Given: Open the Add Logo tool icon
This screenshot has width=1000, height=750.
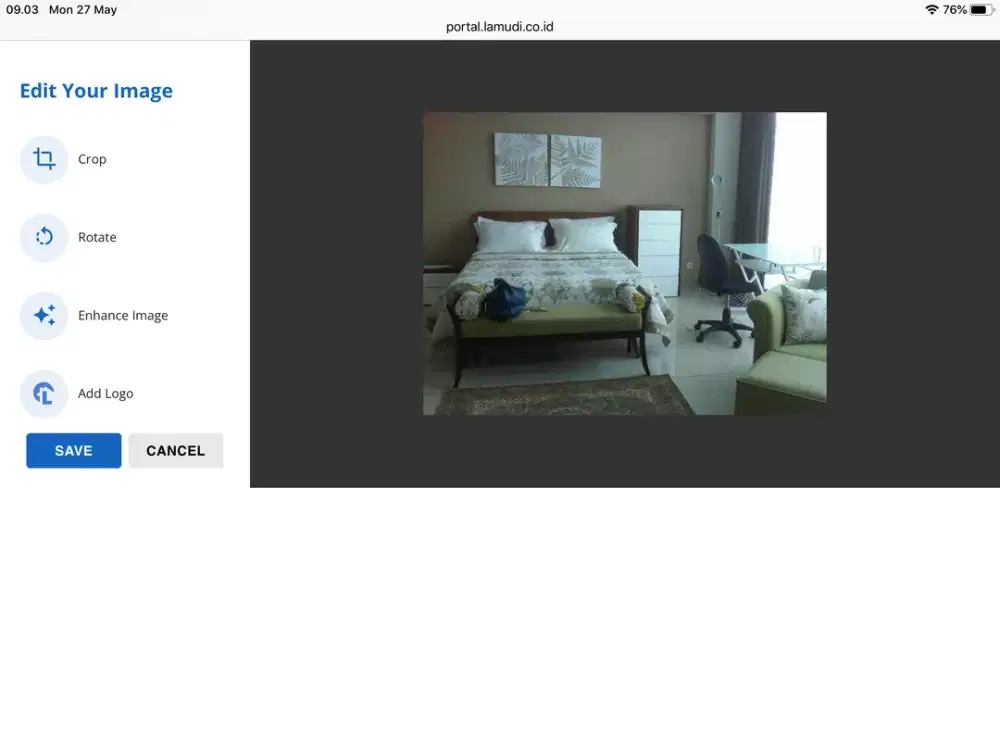Looking at the screenshot, I should (x=44, y=393).
